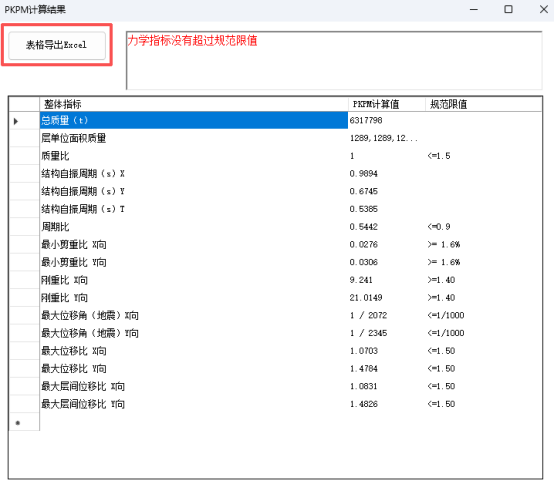Maximize the PKPM计算结果 window

pyautogui.click(x=508, y=9)
